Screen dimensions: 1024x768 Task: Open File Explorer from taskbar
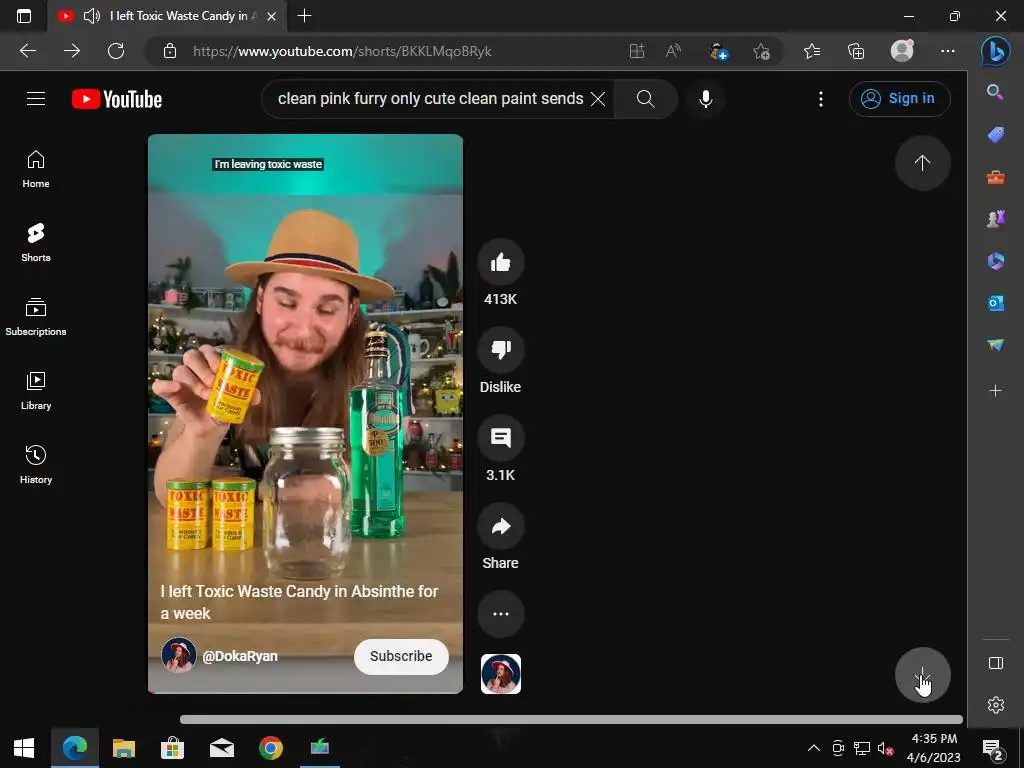(123, 748)
